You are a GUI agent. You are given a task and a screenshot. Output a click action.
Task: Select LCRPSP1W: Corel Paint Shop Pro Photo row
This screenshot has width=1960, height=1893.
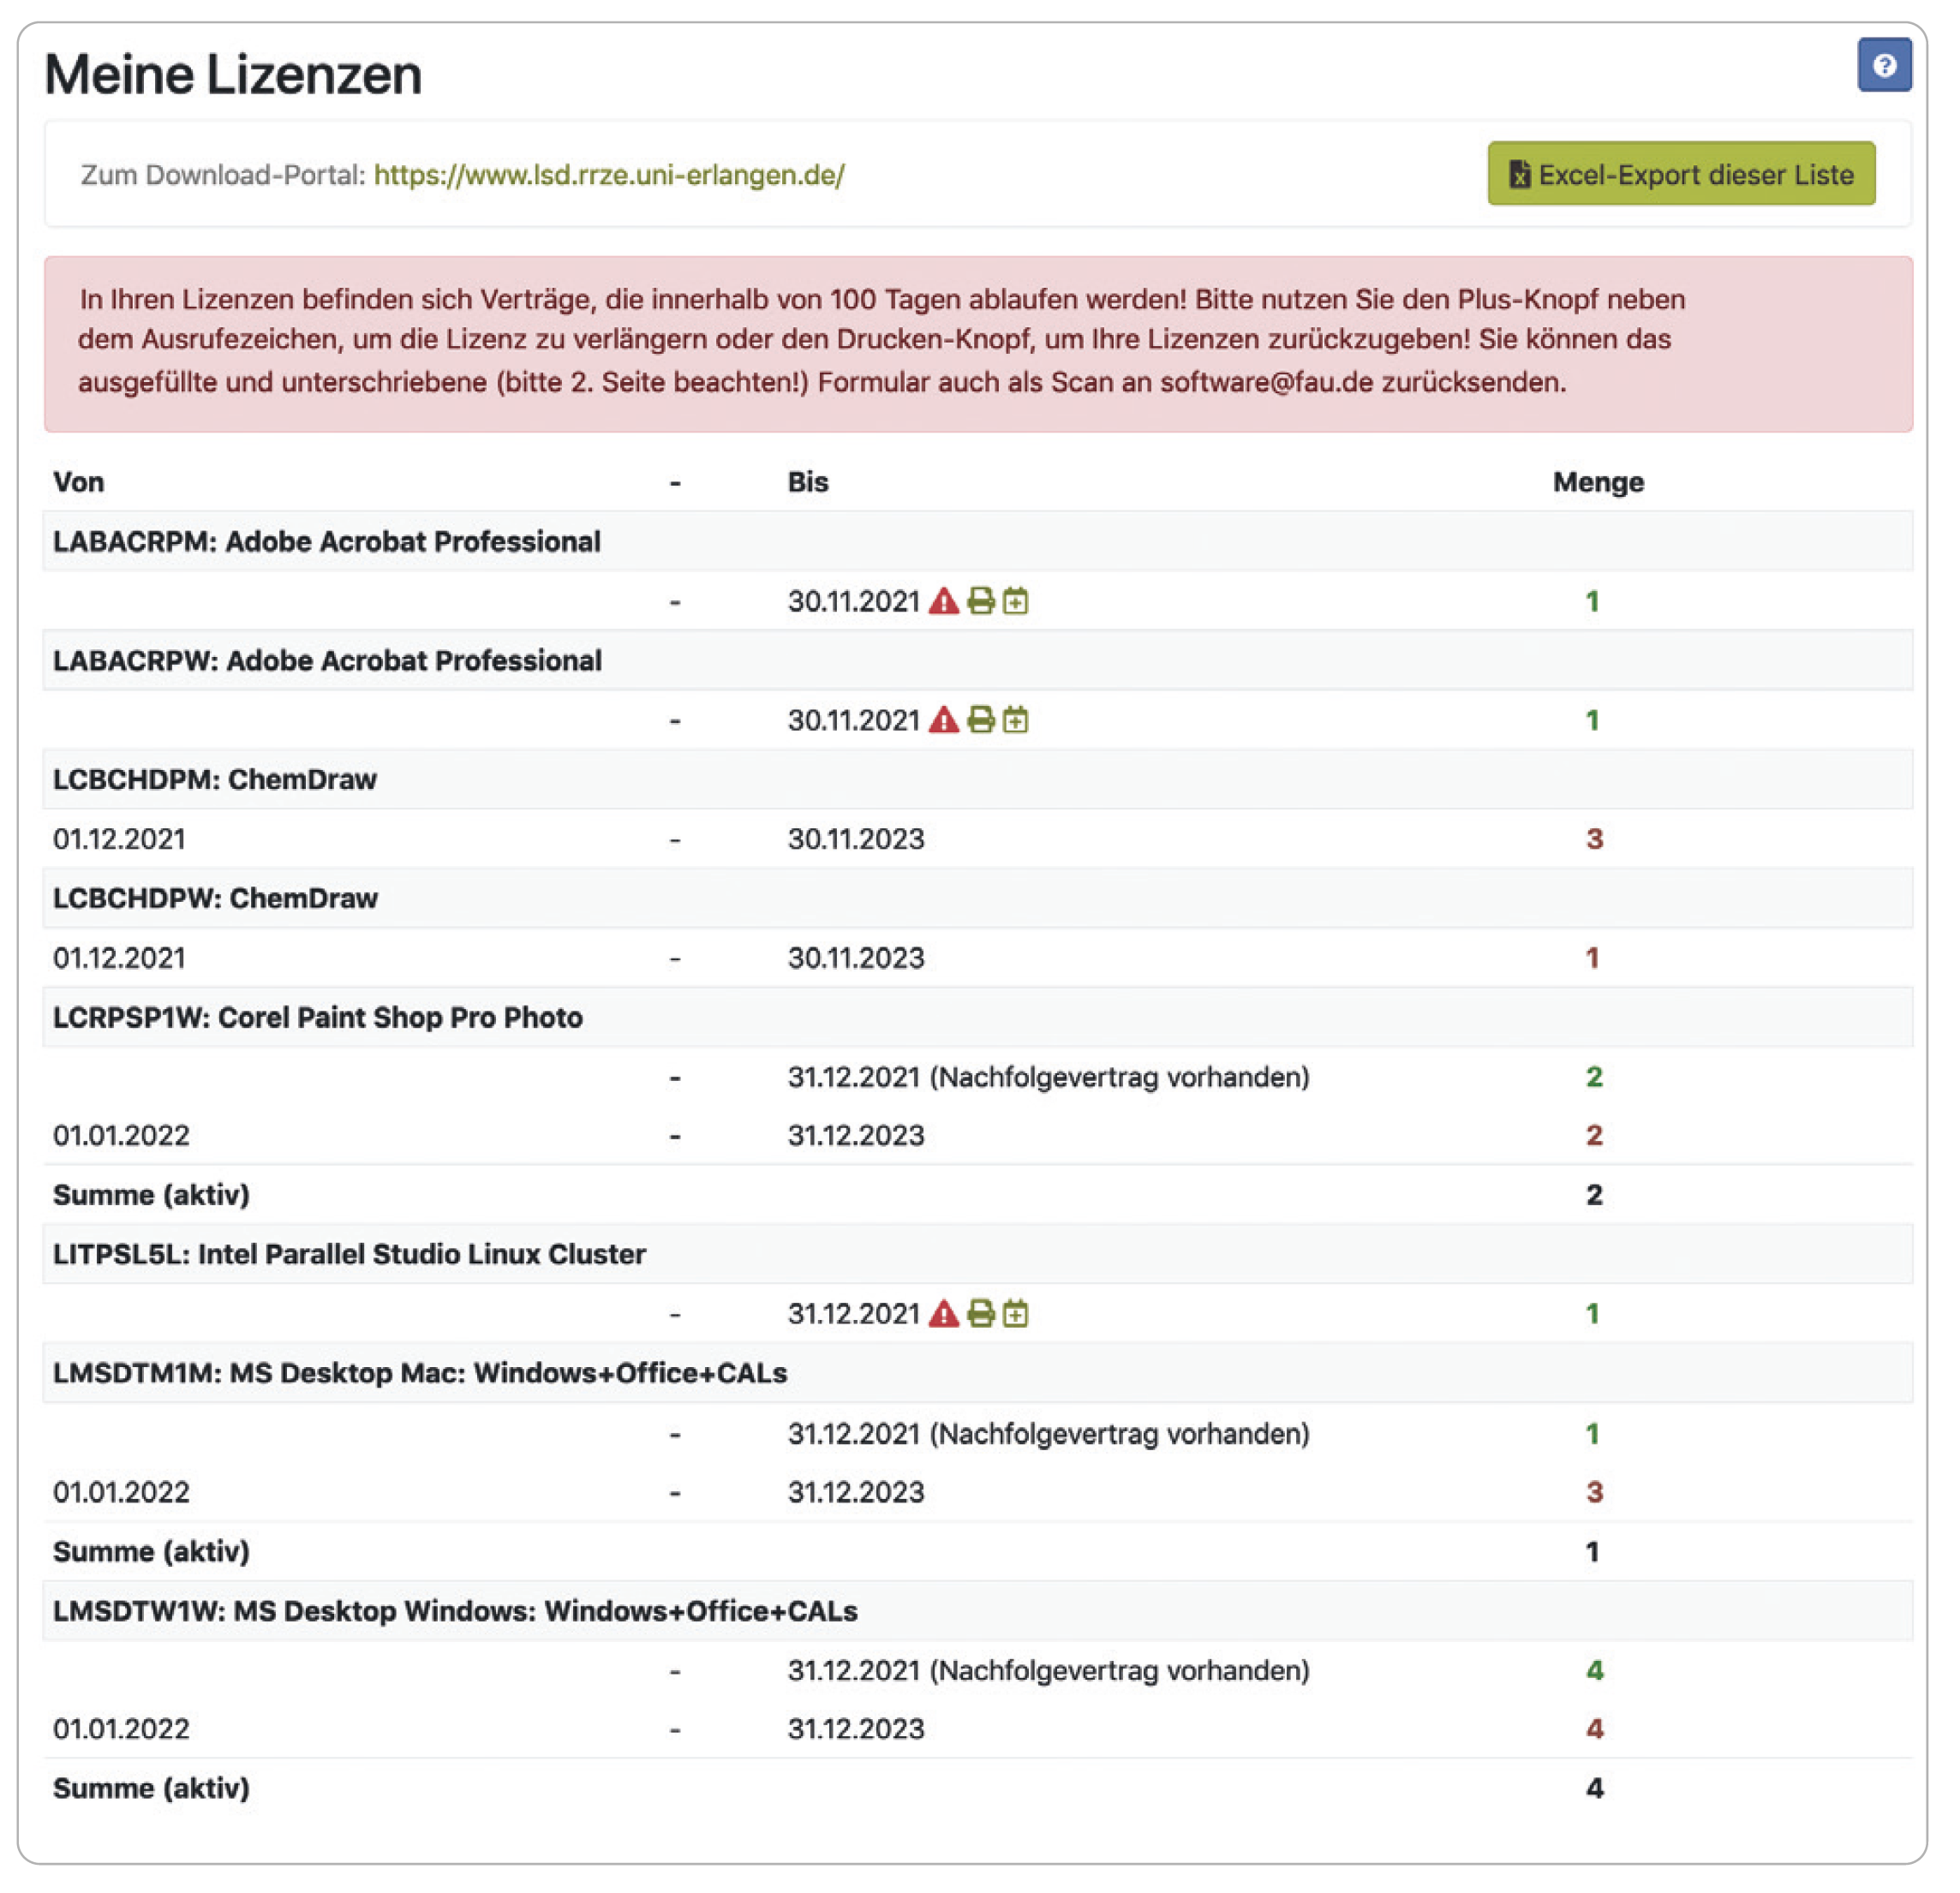point(317,1018)
